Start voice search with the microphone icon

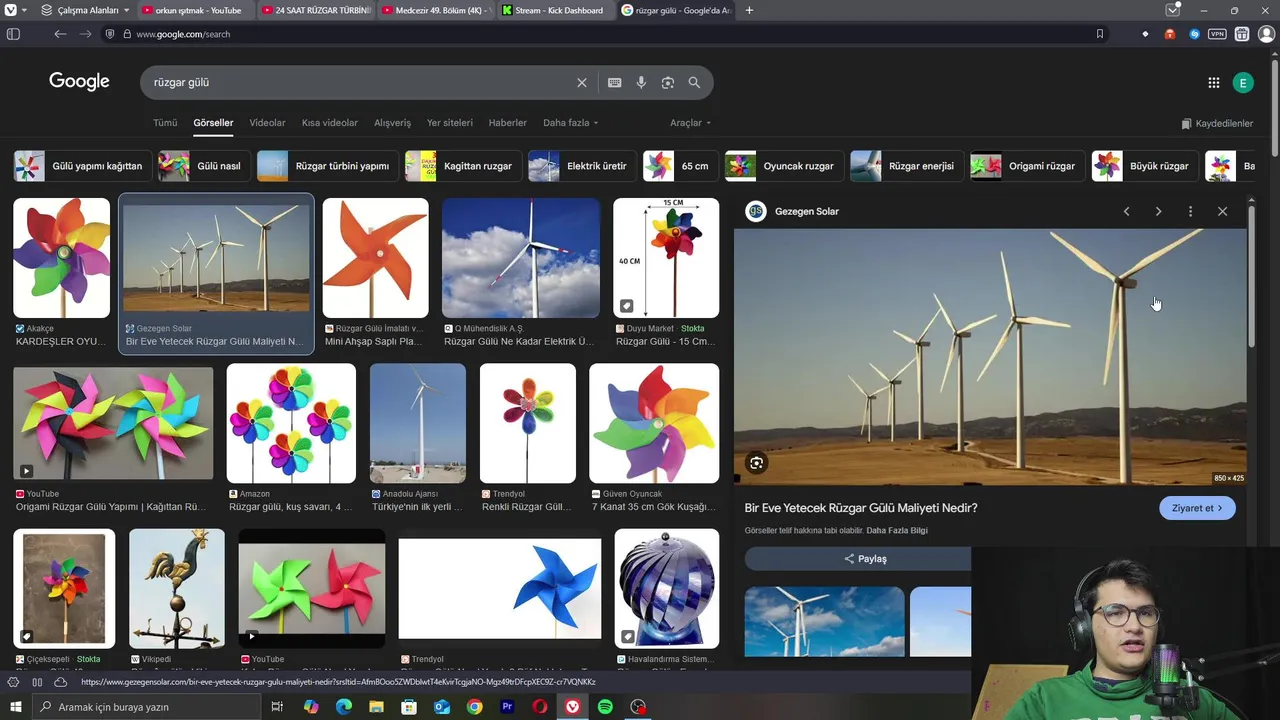point(641,83)
